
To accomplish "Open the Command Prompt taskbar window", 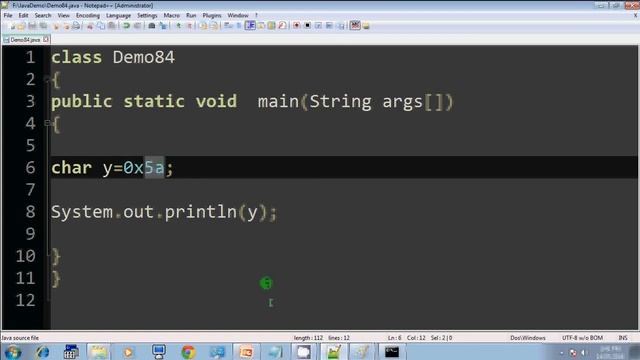I will click(392, 352).
